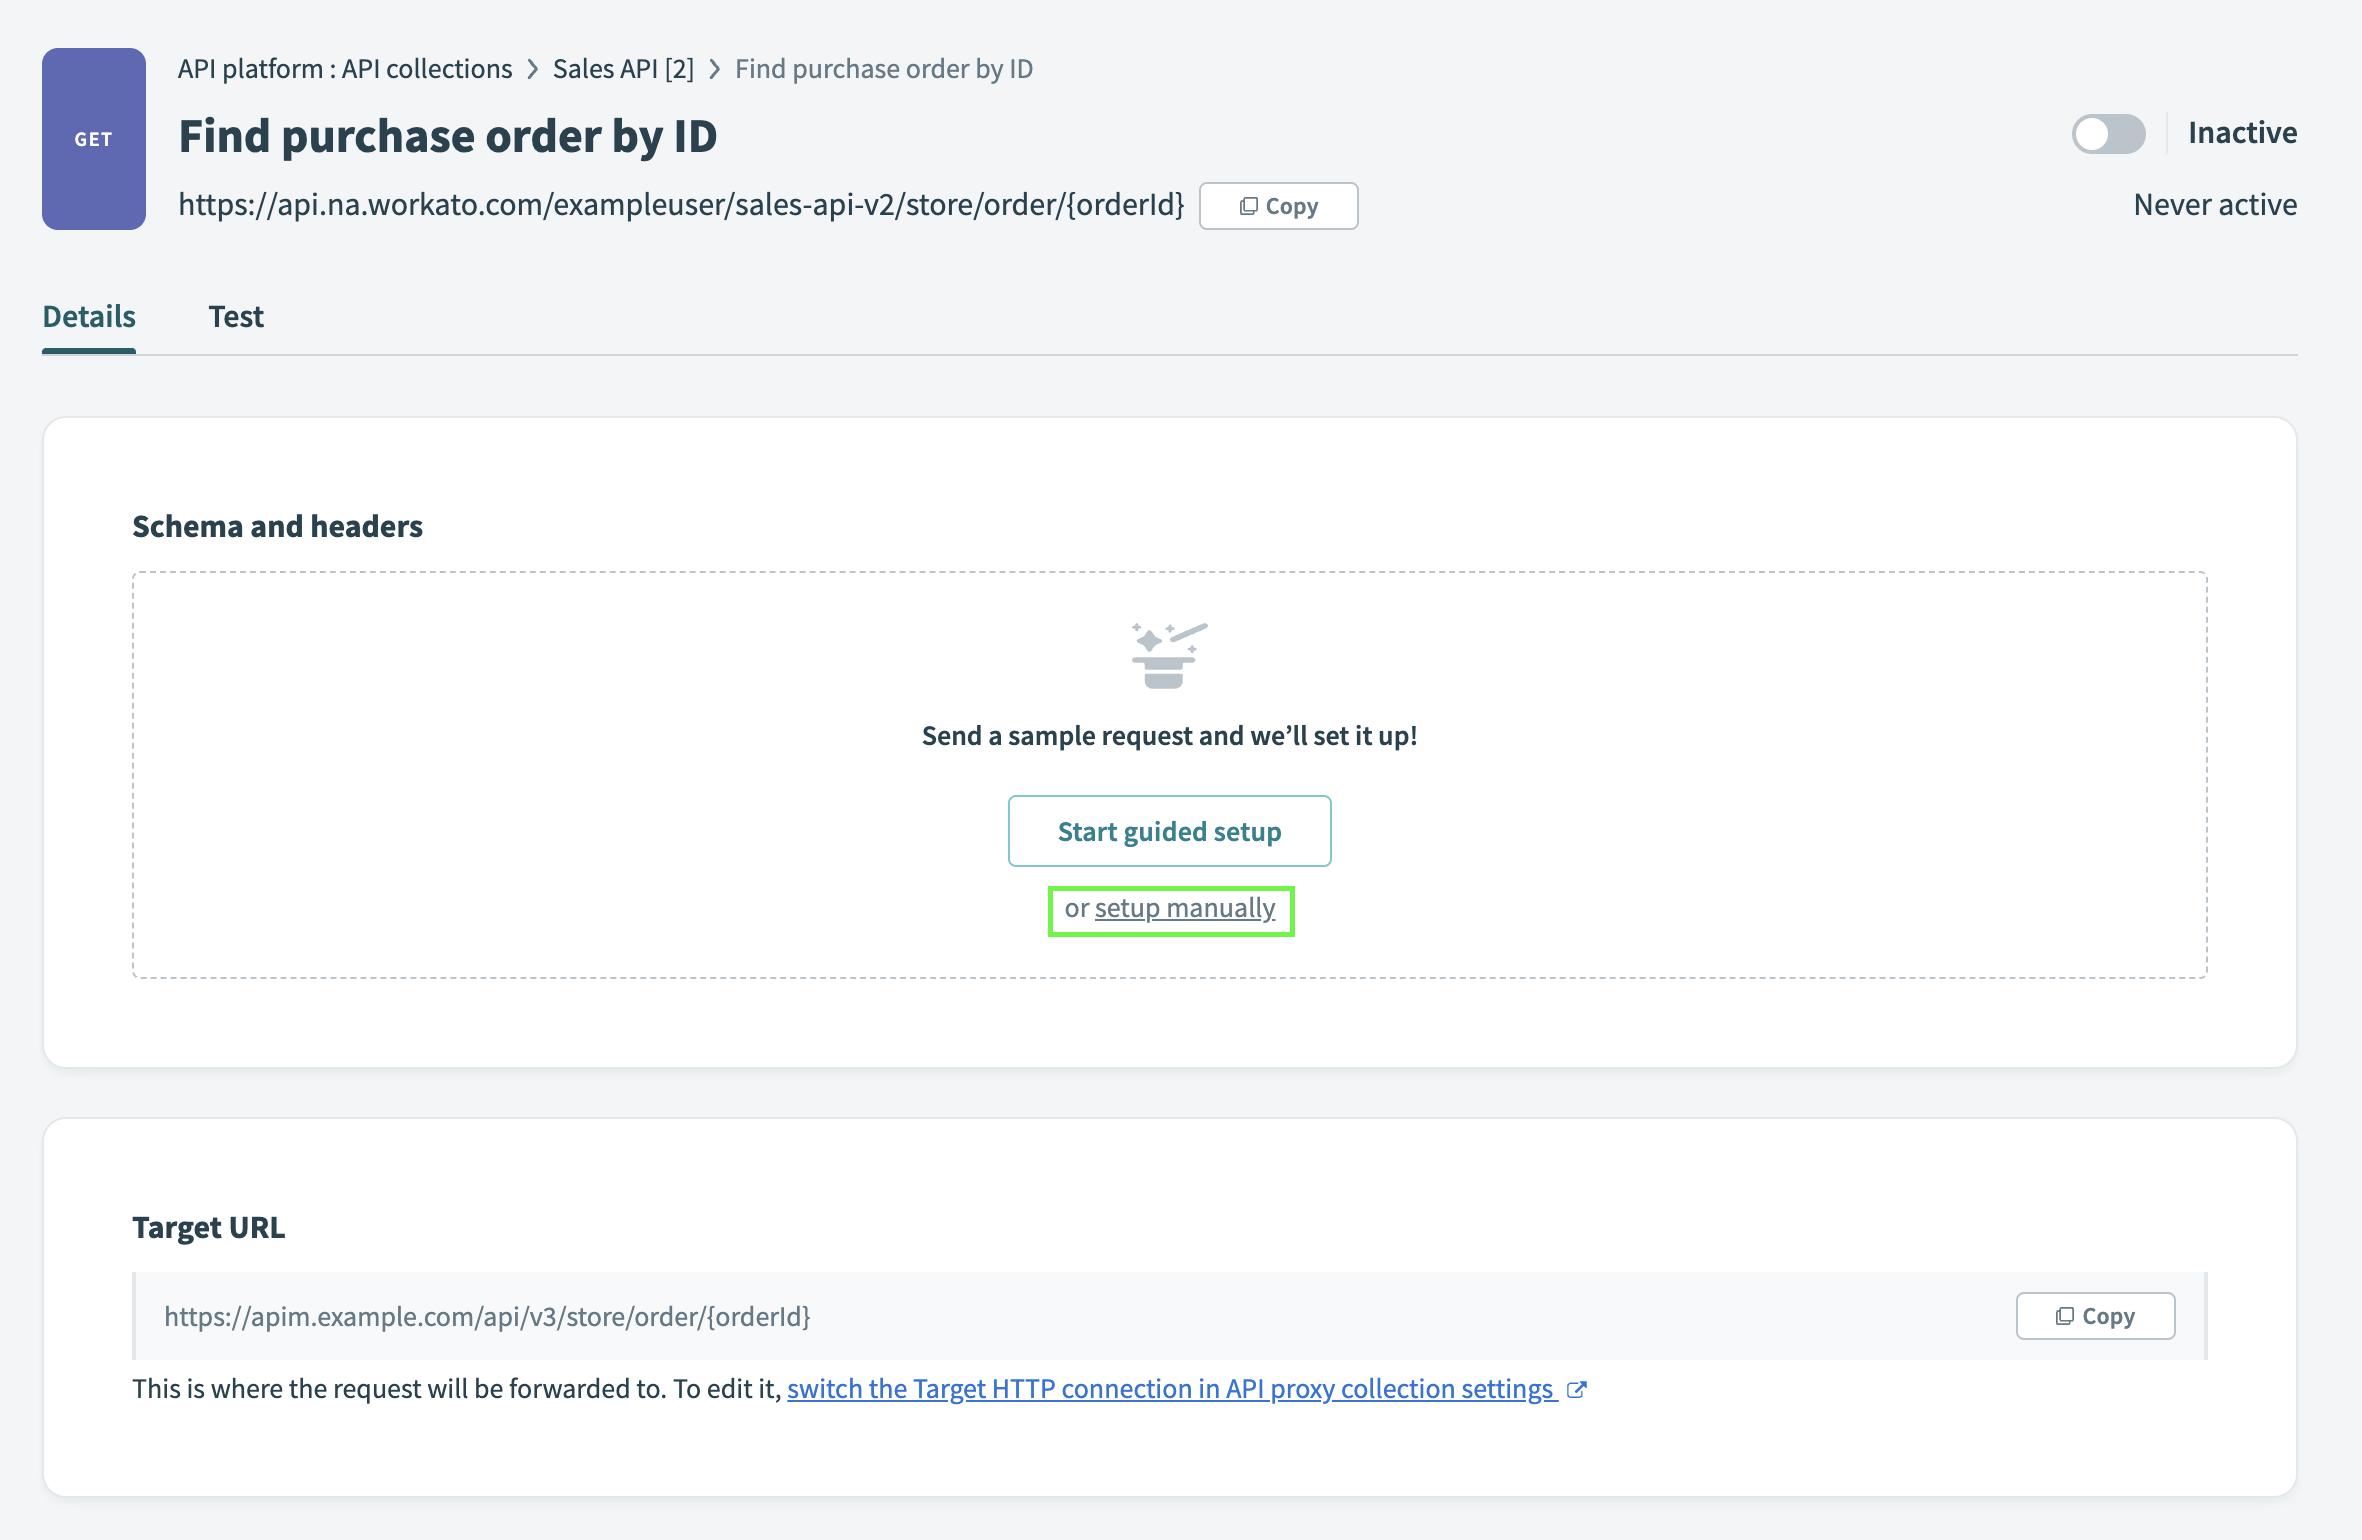
Task: Navigate to Sales API [2] breadcrumb
Action: click(x=623, y=69)
